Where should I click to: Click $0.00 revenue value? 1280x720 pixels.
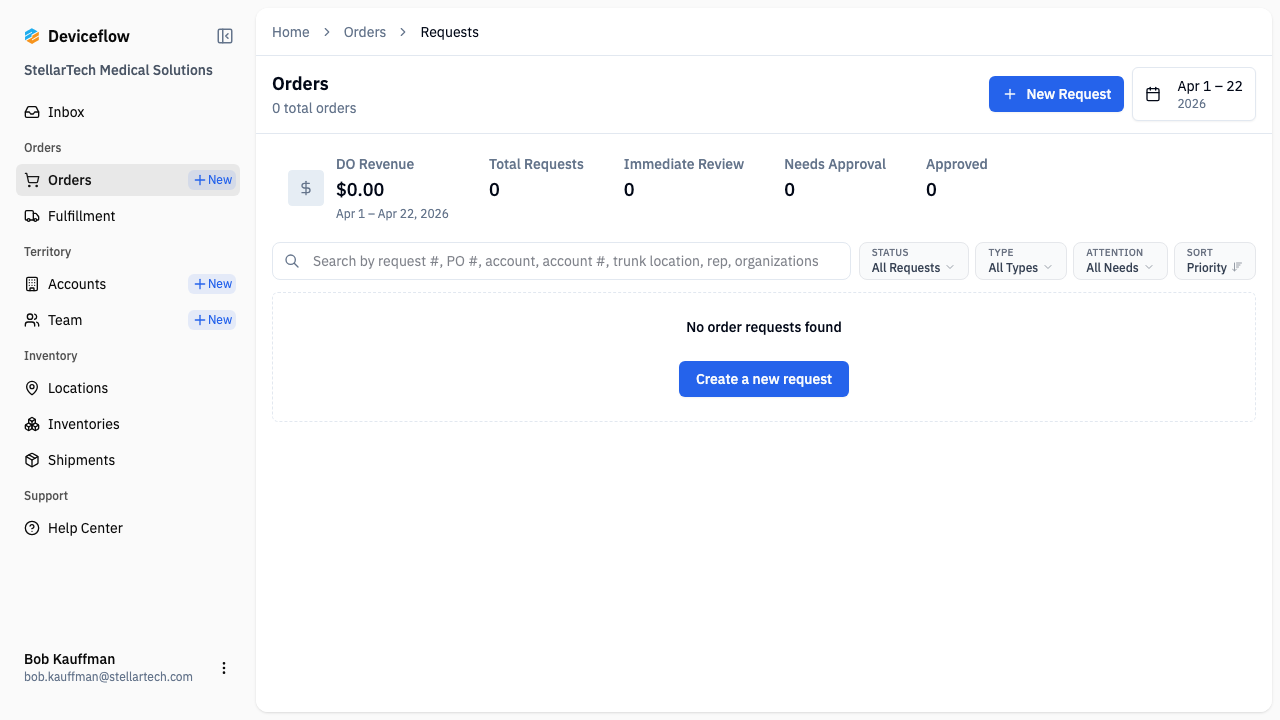(x=360, y=189)
